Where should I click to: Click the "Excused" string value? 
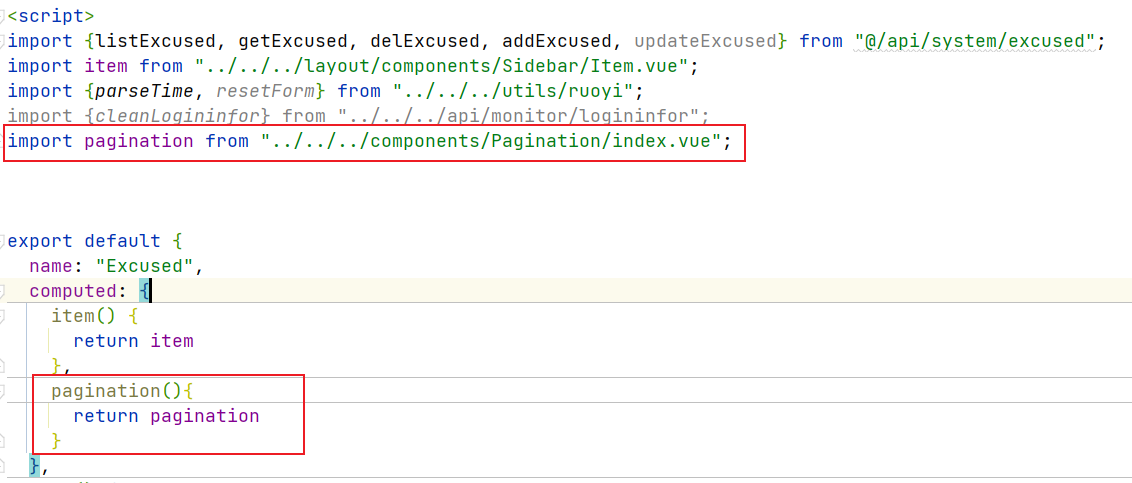point(144,266)
